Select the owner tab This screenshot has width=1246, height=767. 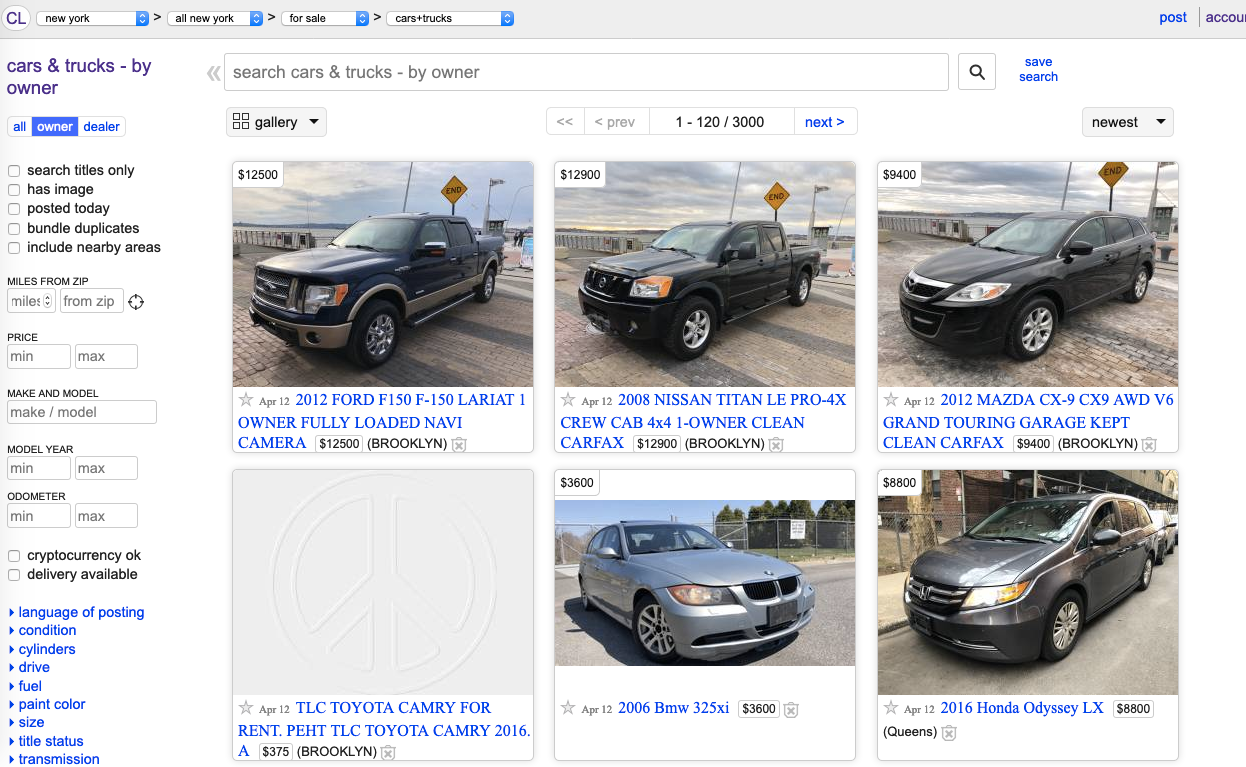[55, 127]
